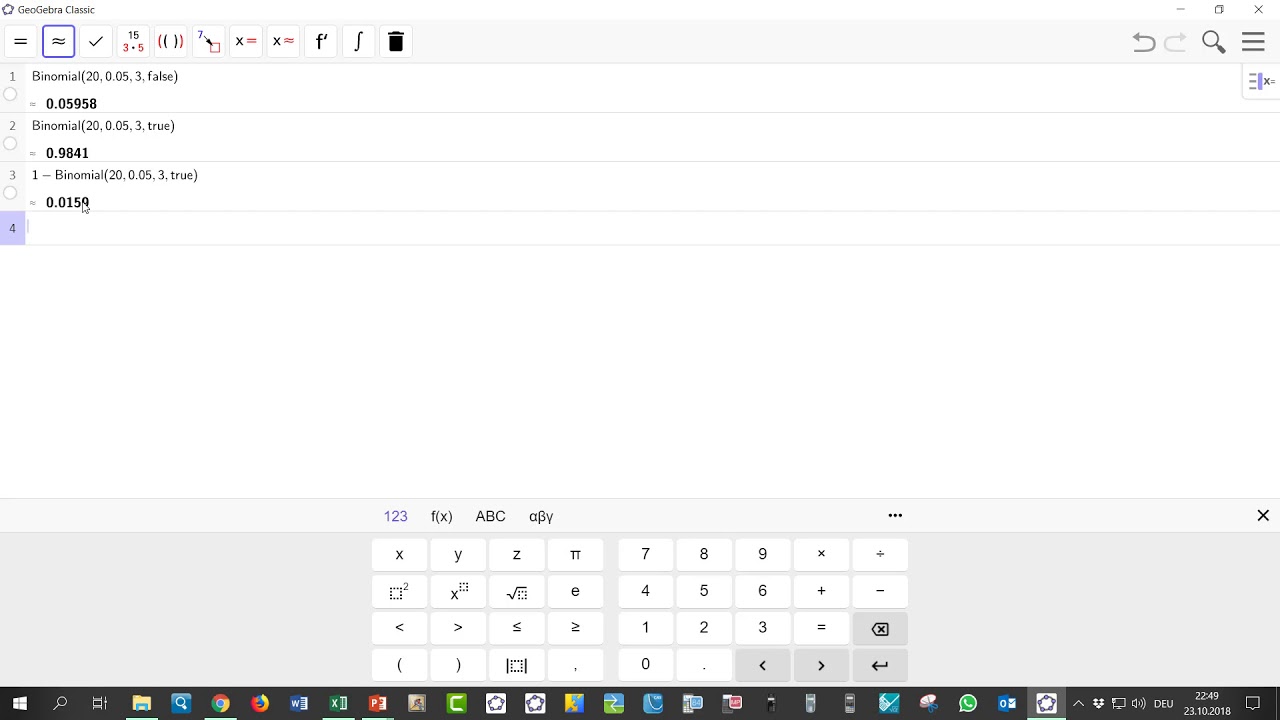Select the Derivative f' tool
The width and height of the screenshot is (1280, 720).
321,42
